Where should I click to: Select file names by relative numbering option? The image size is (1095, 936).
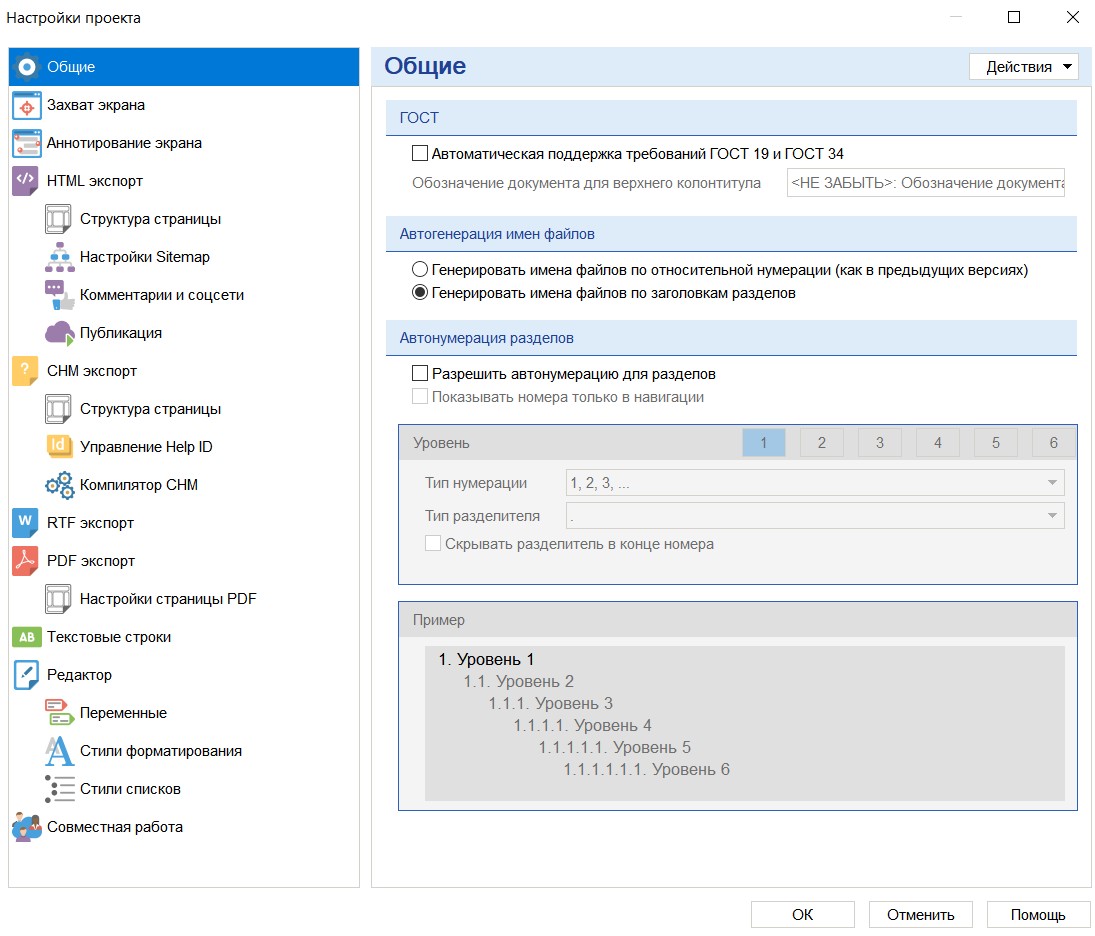[420, 270]
